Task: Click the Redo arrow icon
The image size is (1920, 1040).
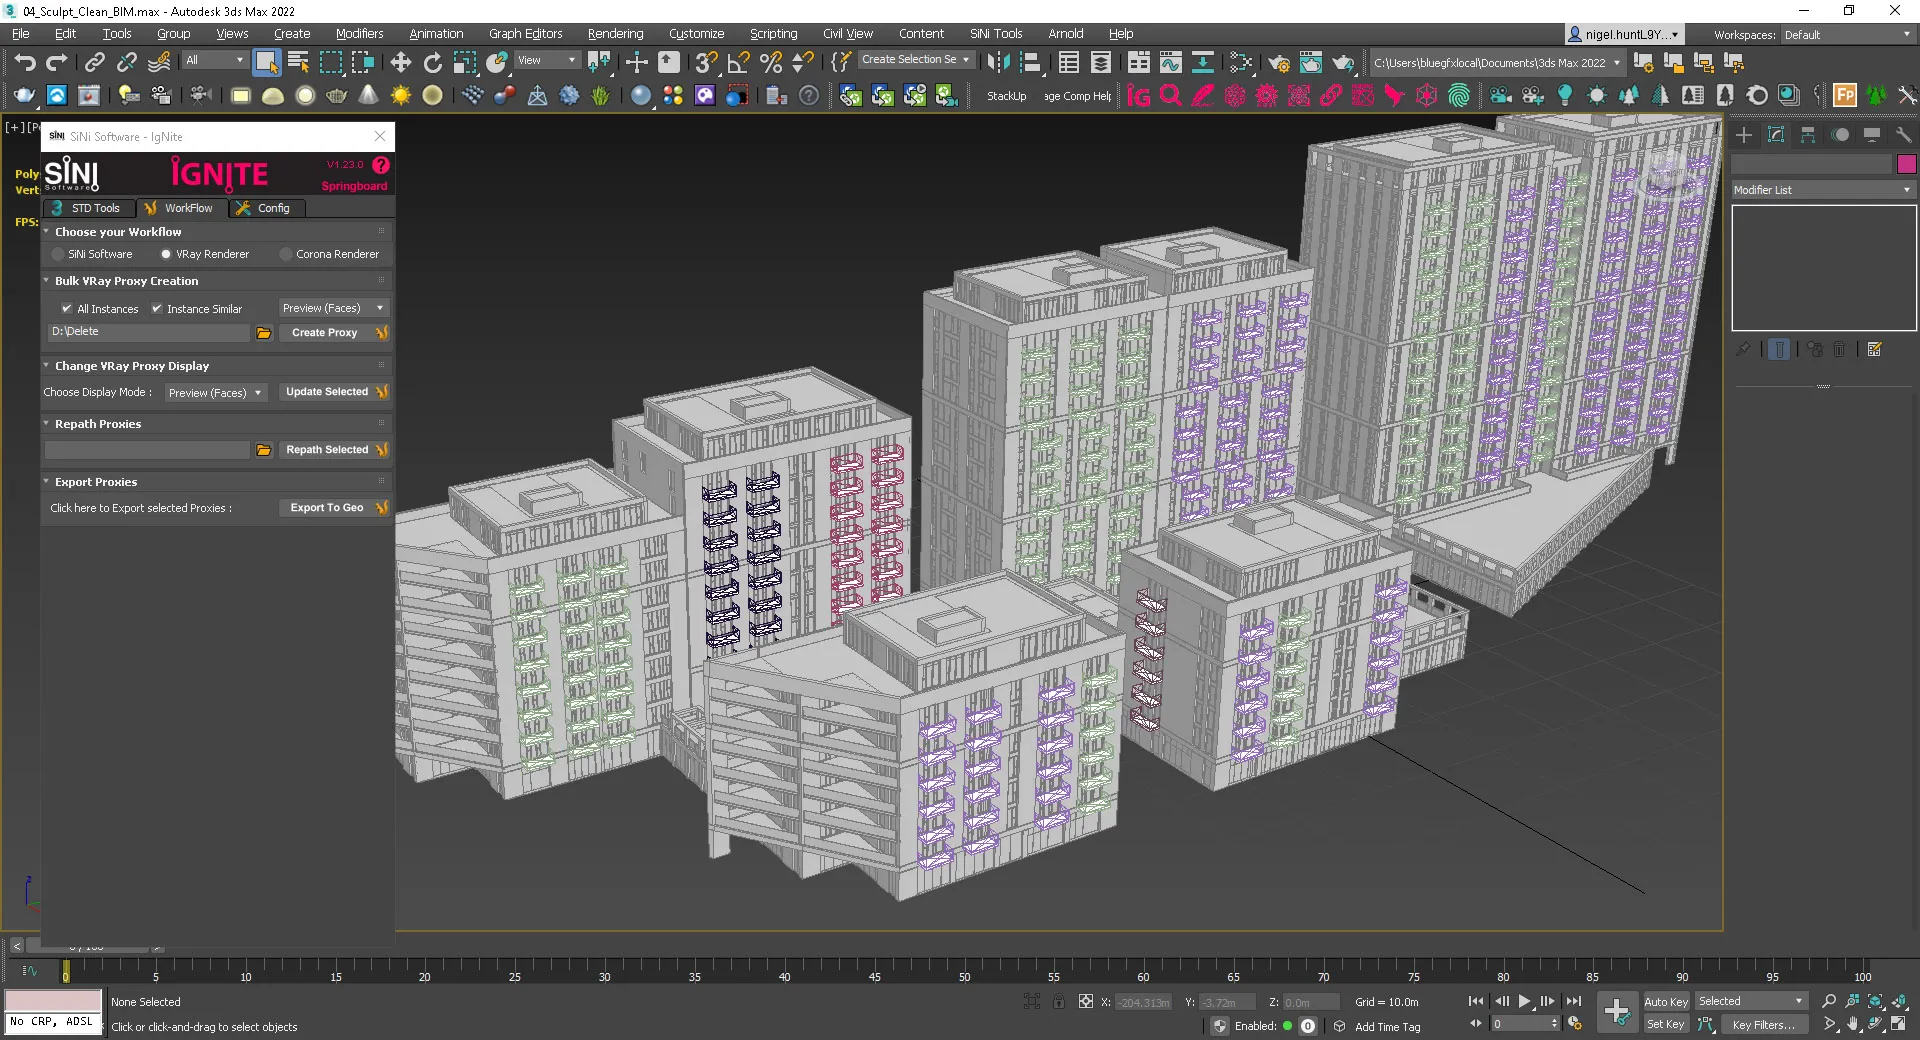Action: pyautogui.click(x=57, y=63)
